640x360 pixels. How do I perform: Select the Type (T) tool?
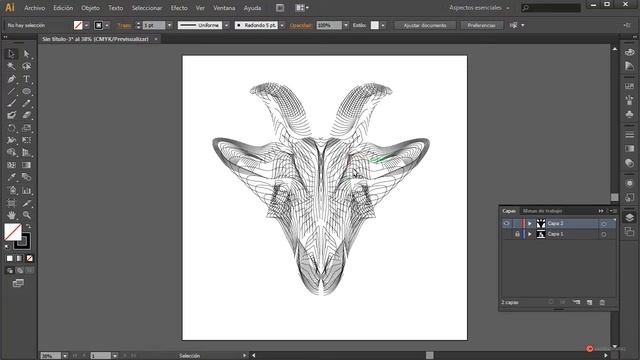pos(27,79)
